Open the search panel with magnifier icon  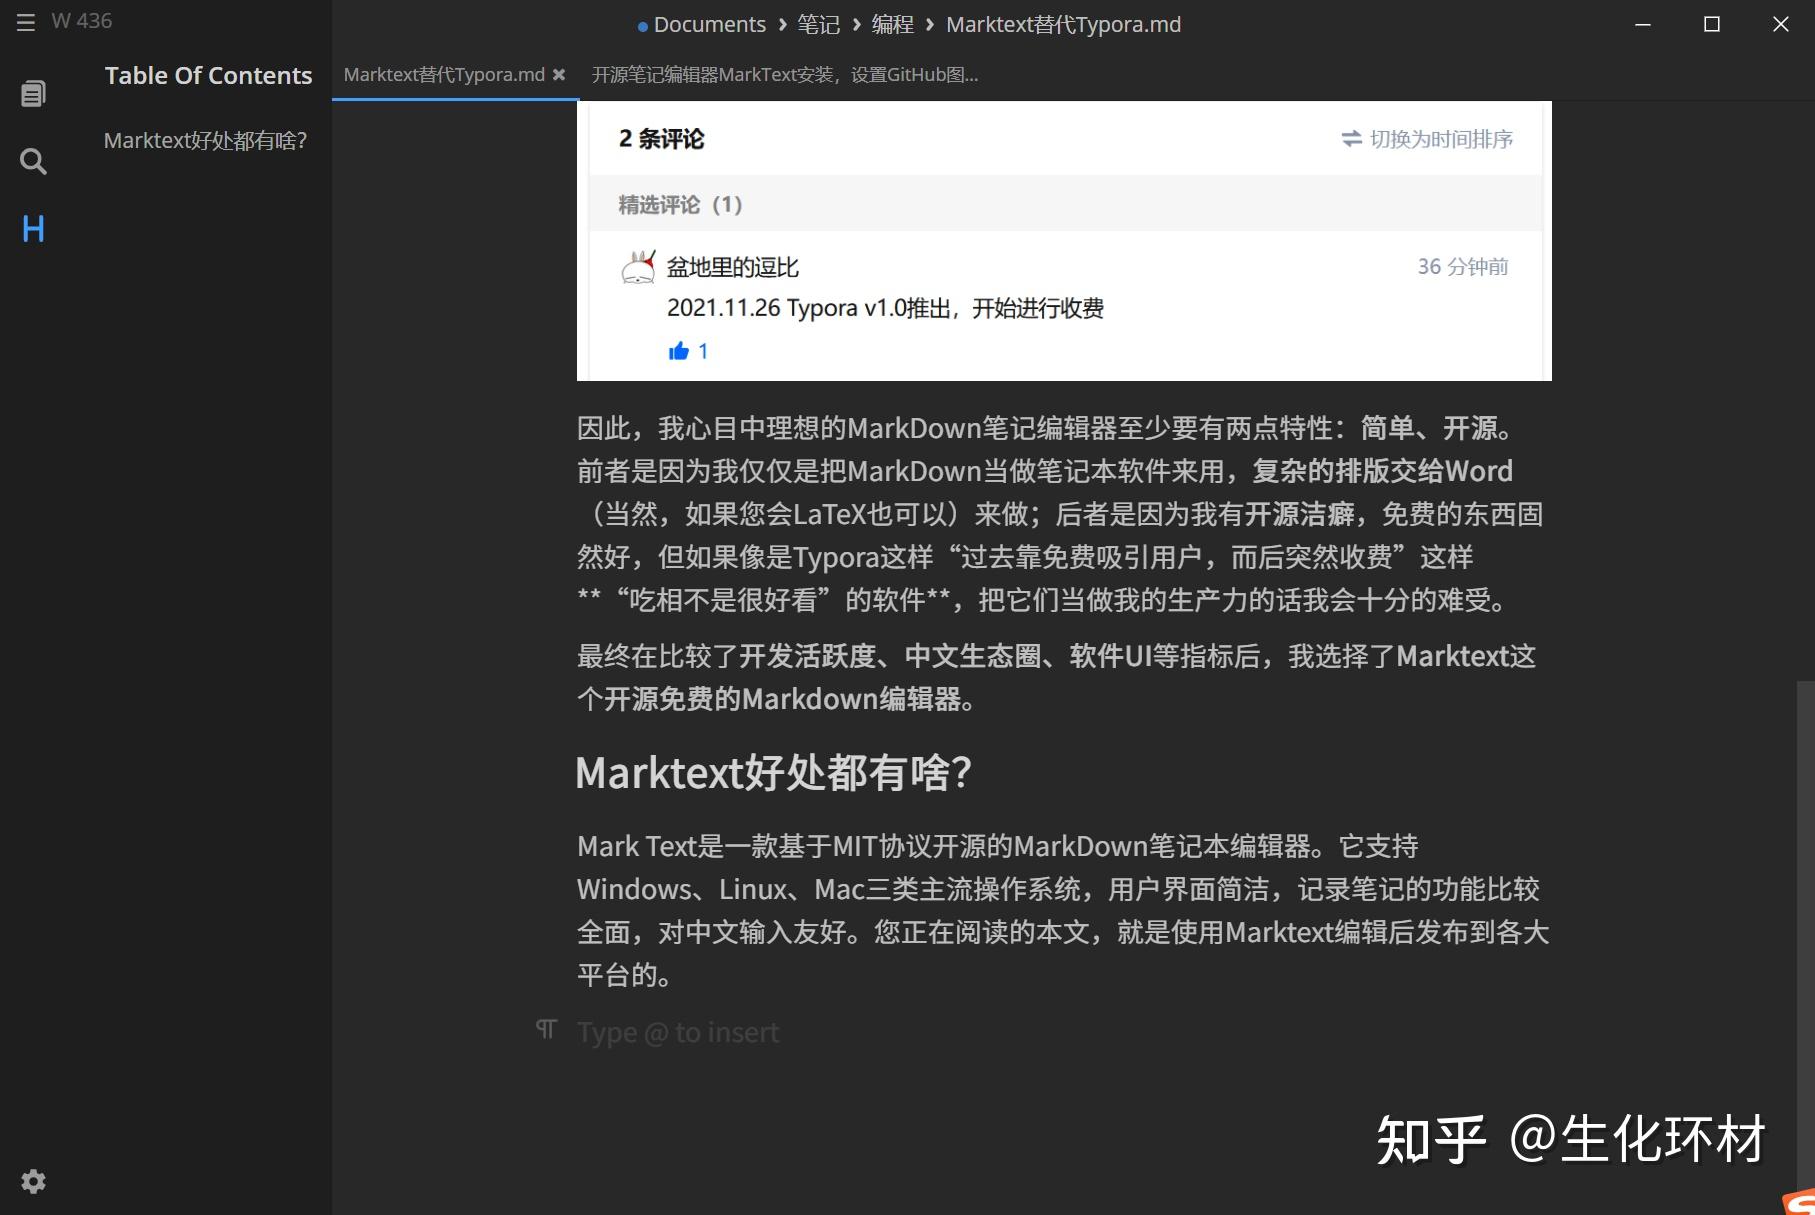[x=33, y=161]
